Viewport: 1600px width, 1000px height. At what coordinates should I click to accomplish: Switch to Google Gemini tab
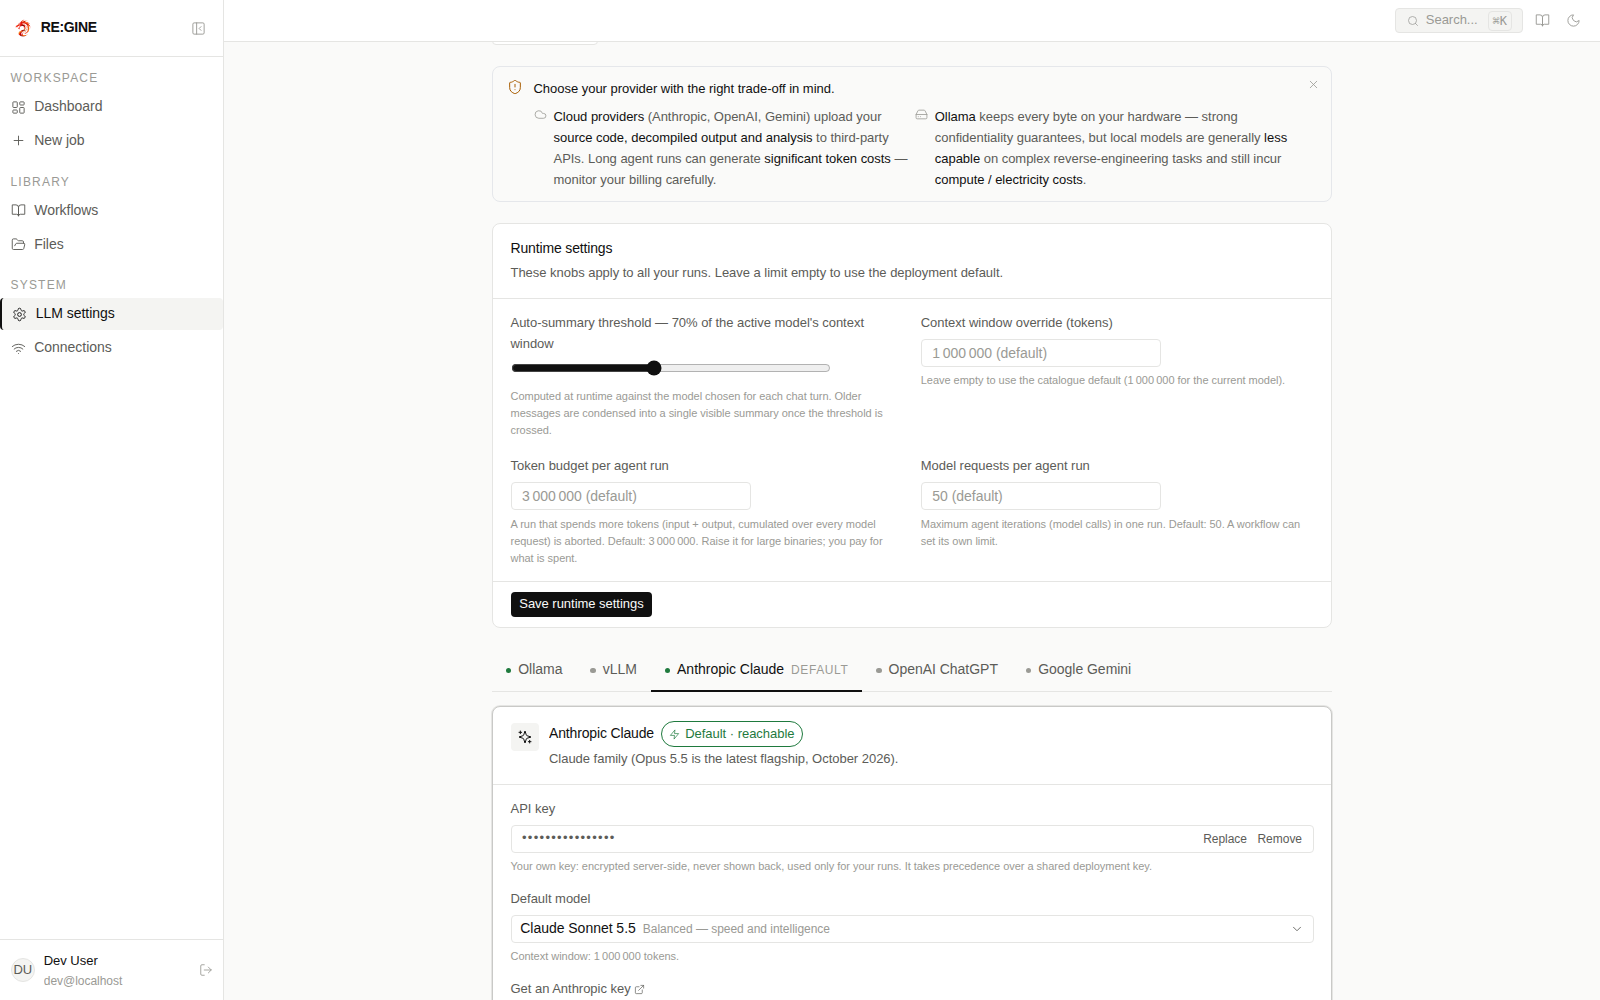click(1078, 670)
